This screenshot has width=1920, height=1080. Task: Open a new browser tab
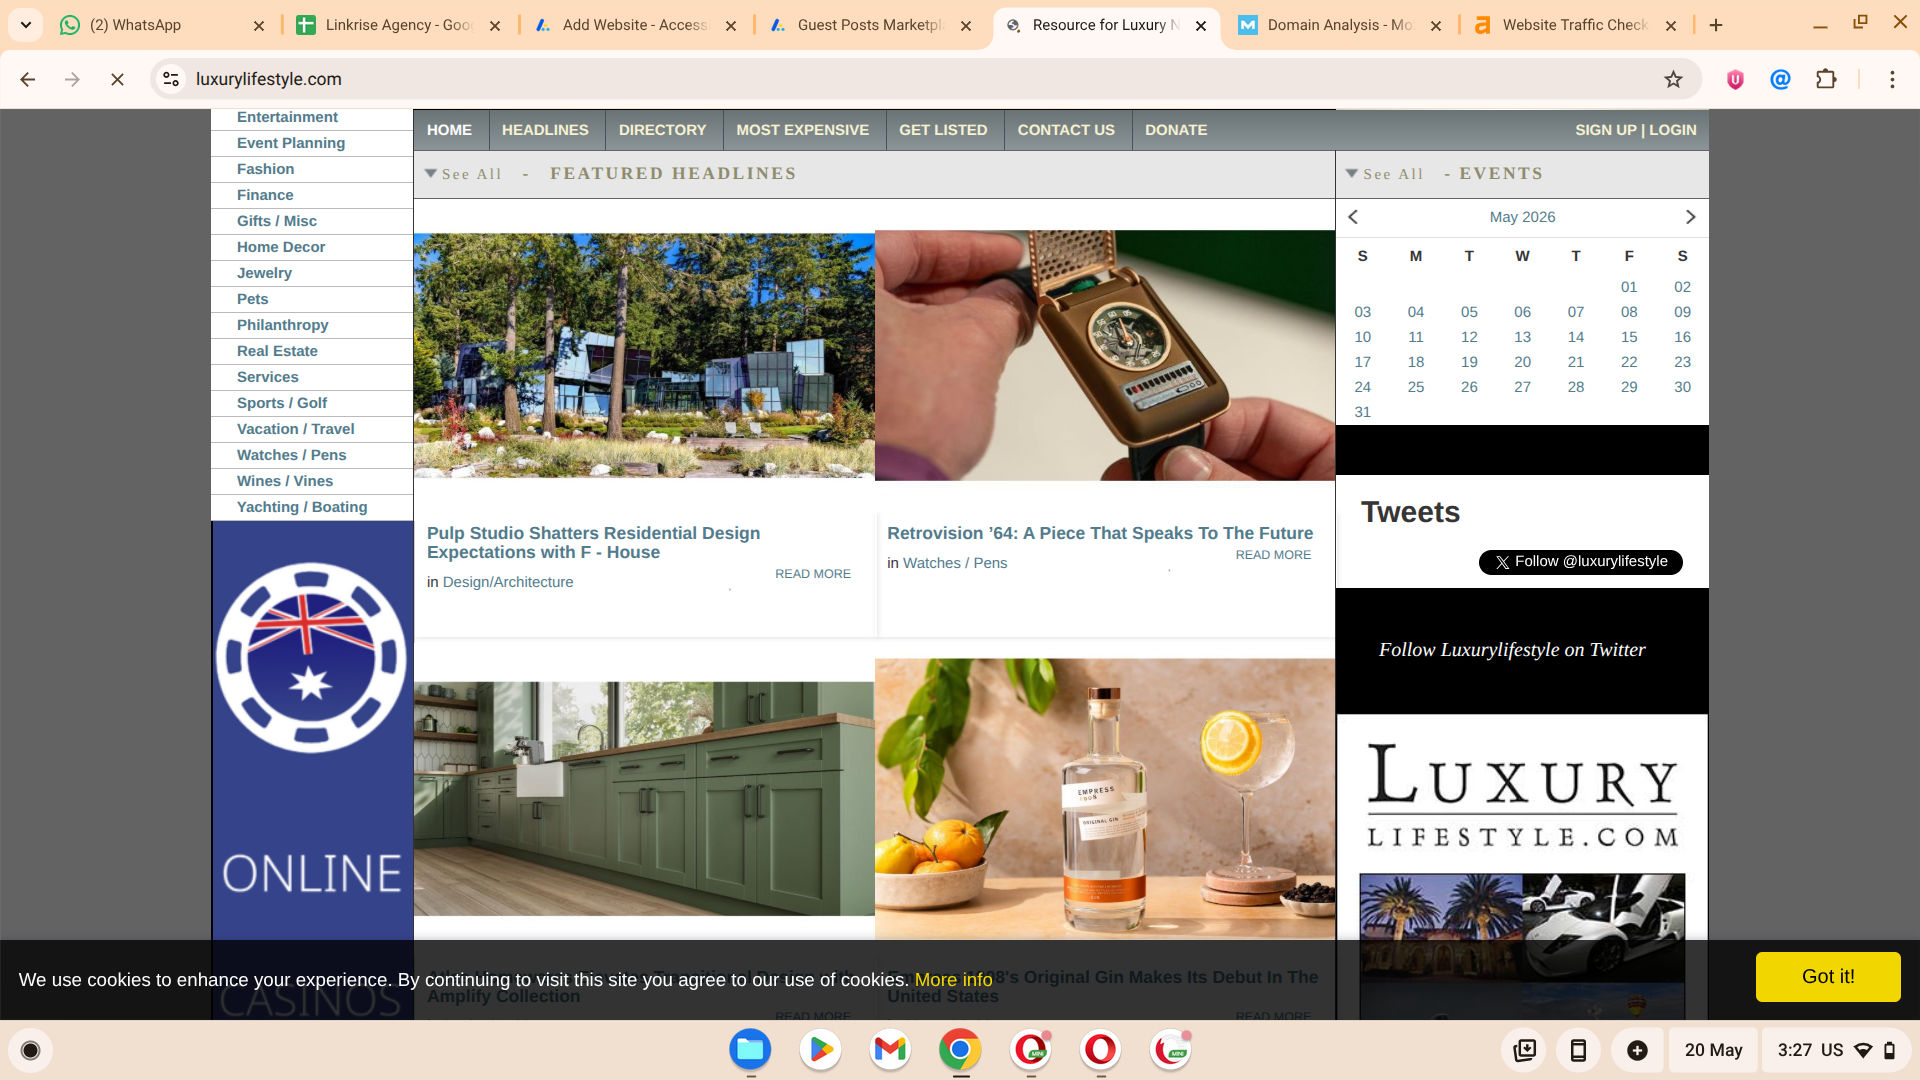[1716, 25]
